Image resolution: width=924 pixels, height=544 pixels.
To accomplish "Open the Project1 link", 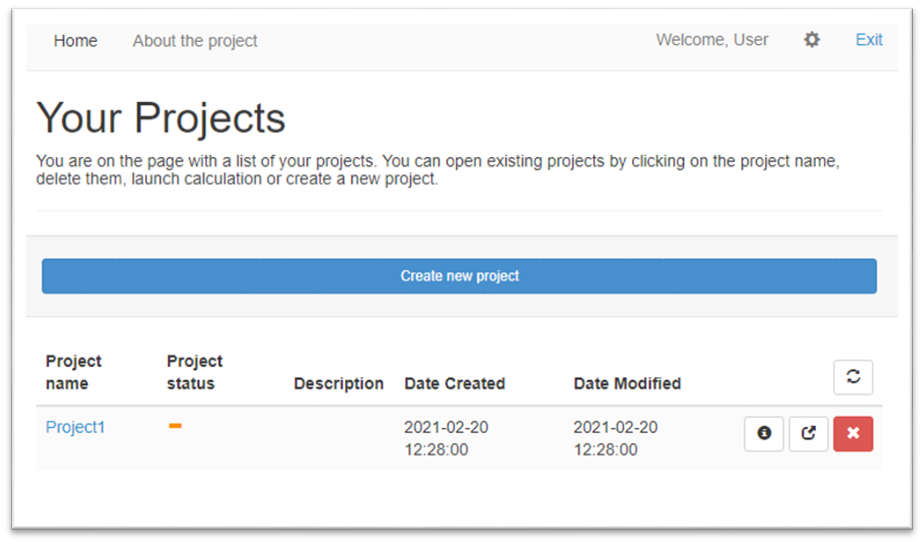I will coord(75,427).
